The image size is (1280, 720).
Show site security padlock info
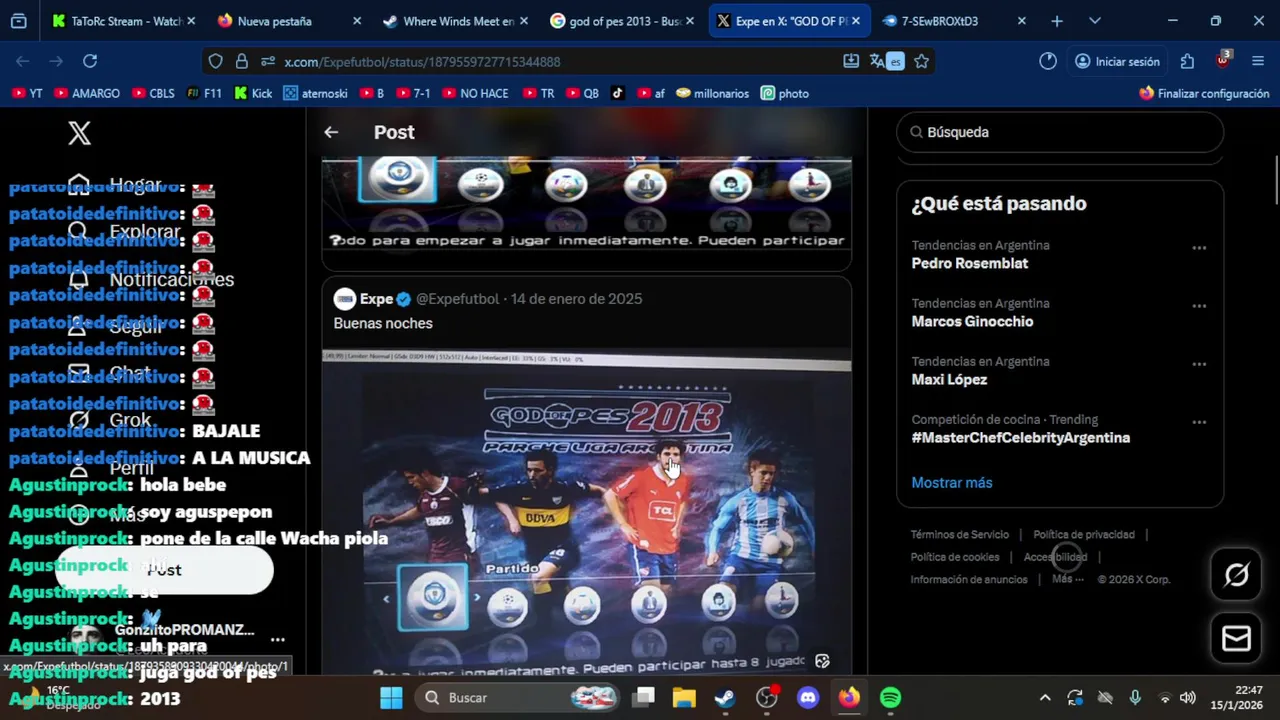tap(241, 61)
